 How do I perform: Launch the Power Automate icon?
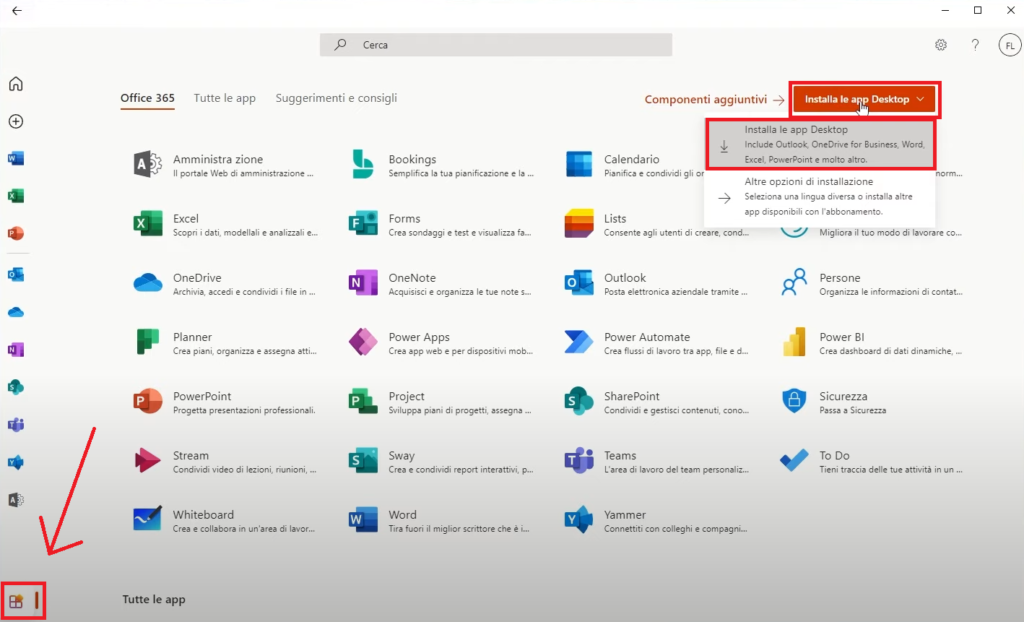(579, 342)
